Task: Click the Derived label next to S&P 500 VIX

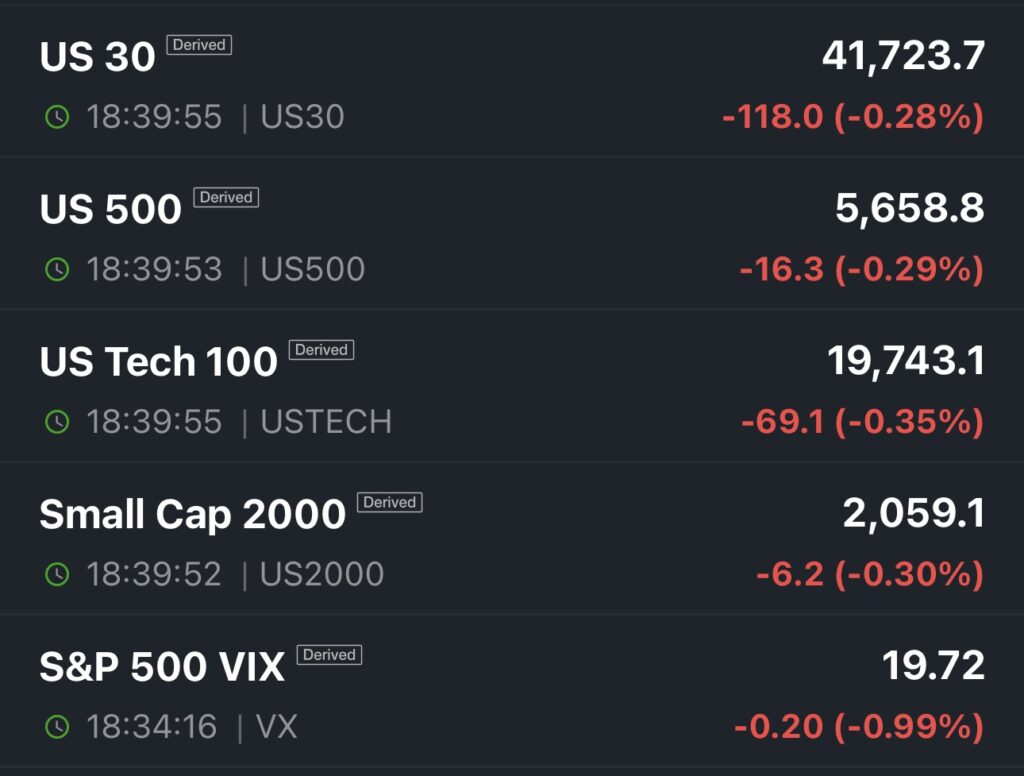Action: coord(329,655)
